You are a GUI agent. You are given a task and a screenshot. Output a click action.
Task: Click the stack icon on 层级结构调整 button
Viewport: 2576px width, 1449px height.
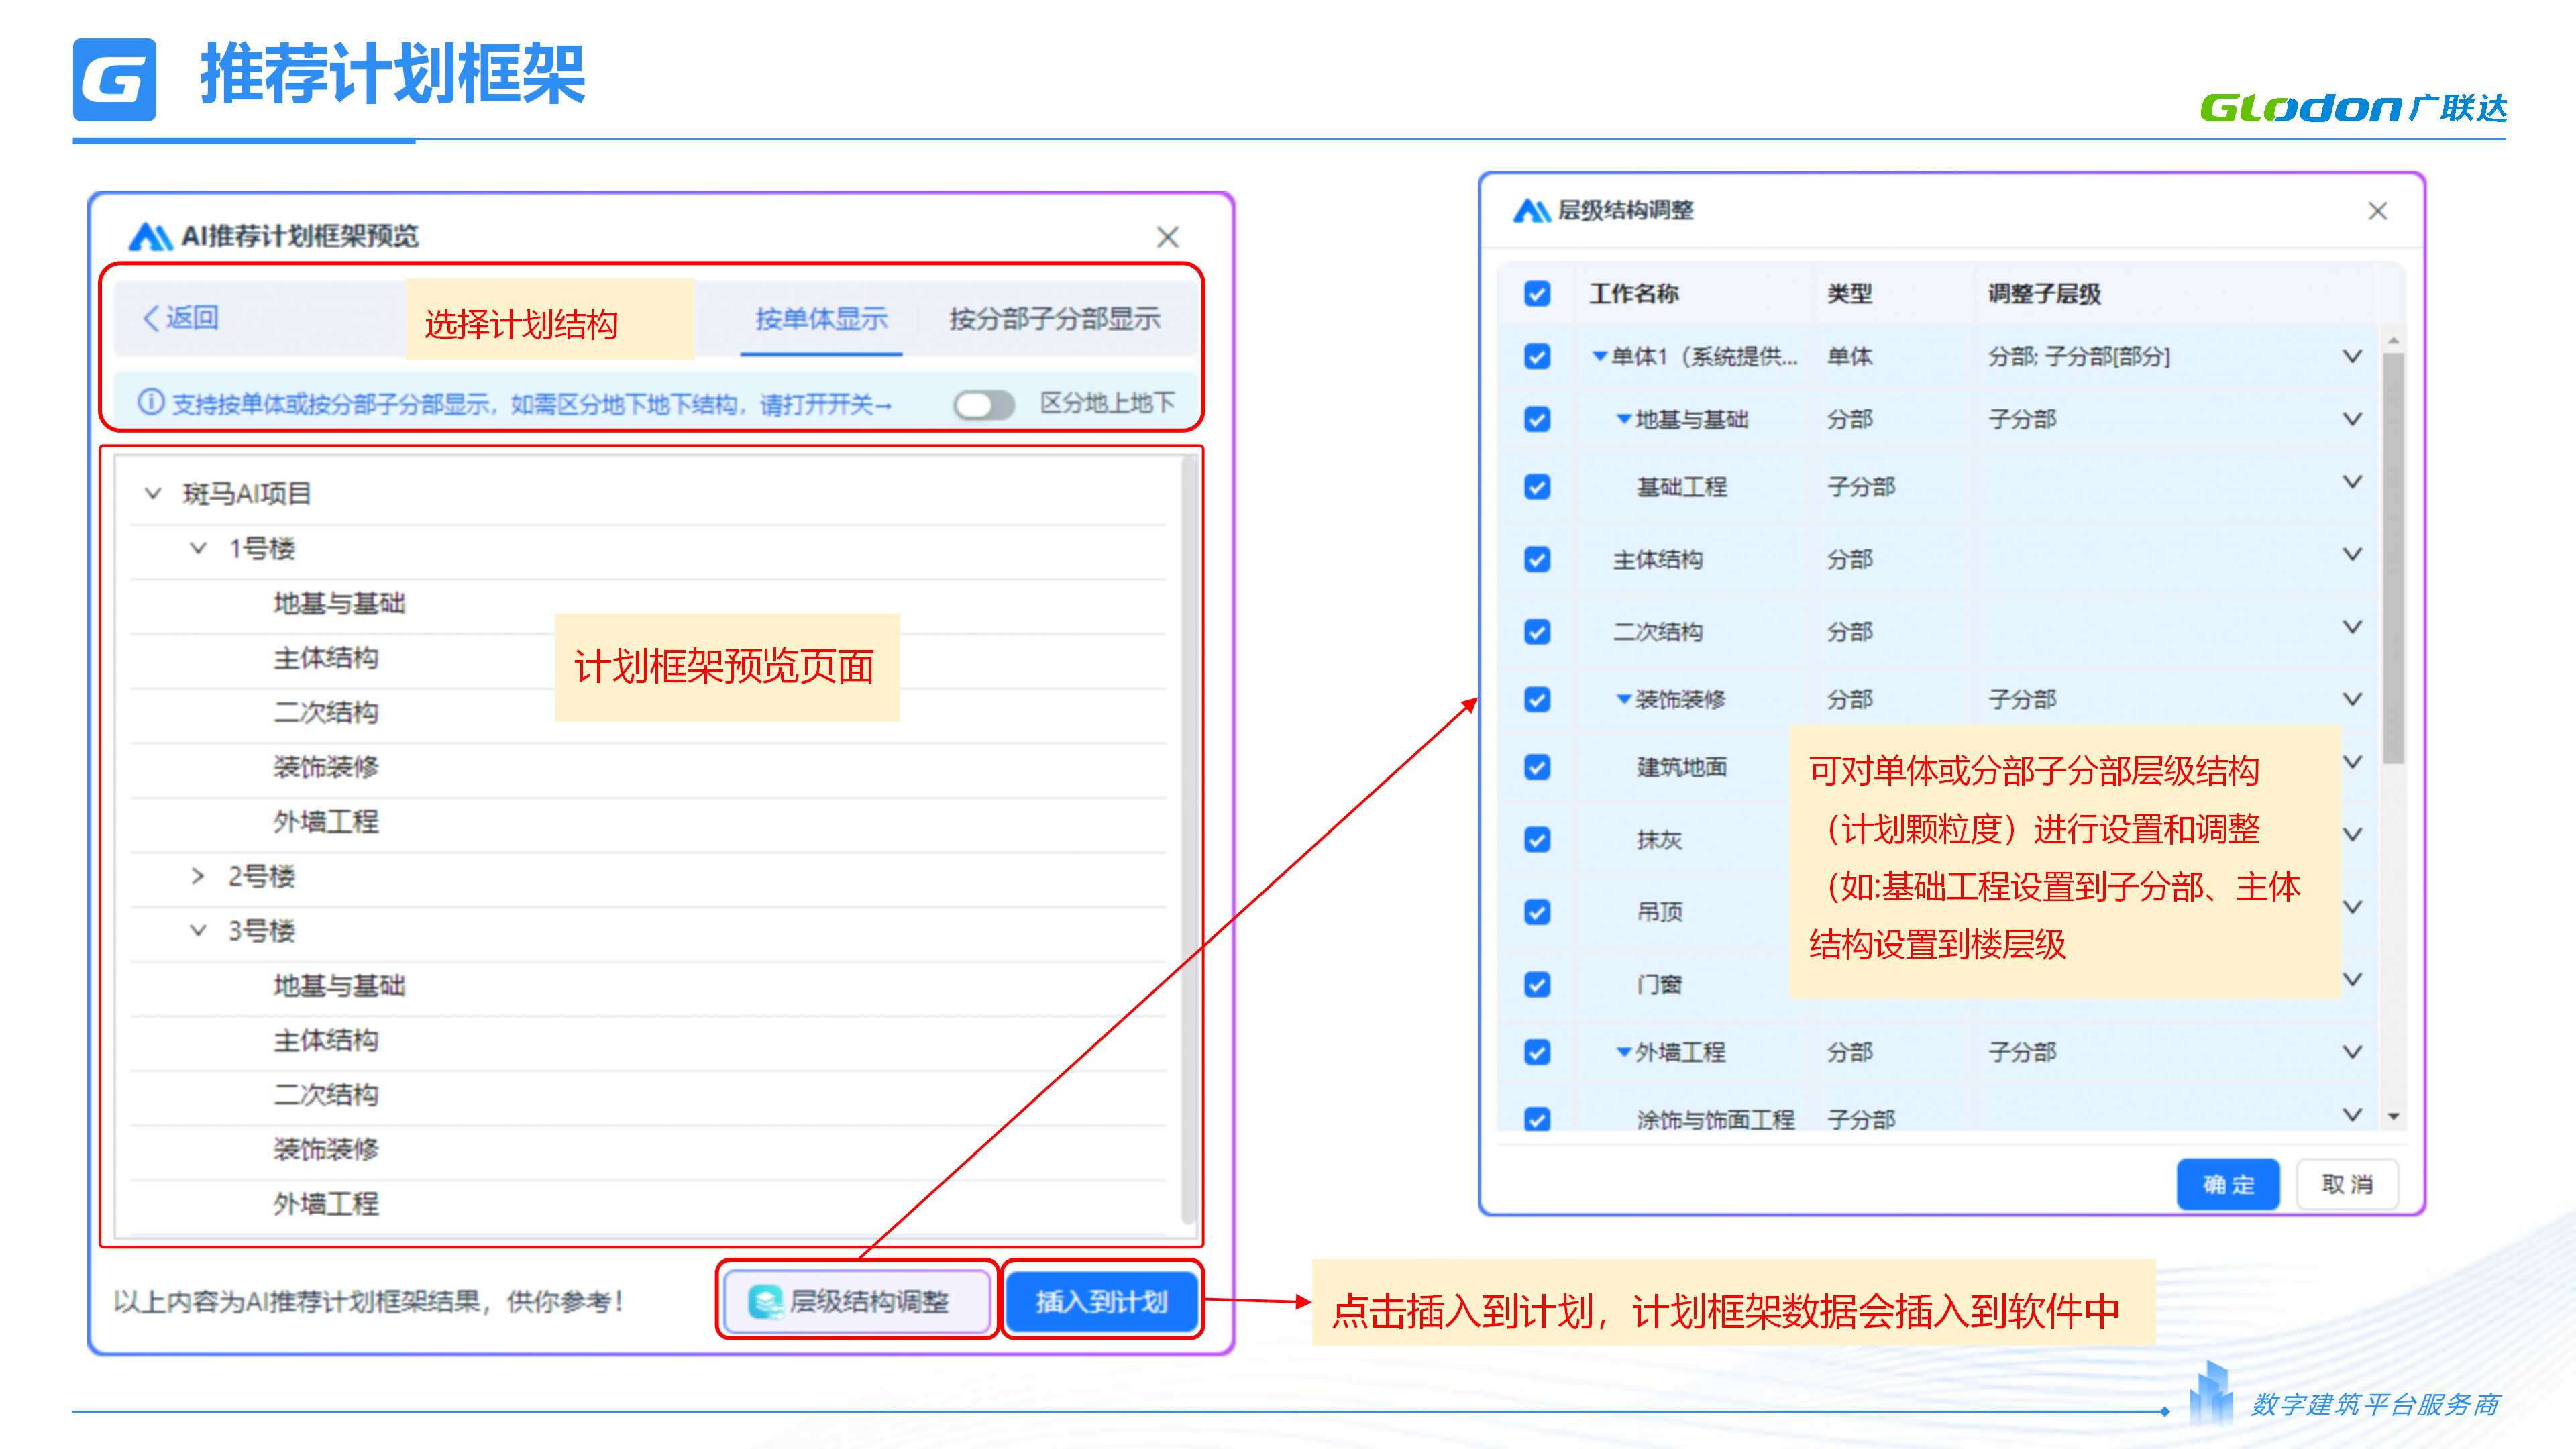[x=765, y=1301]
